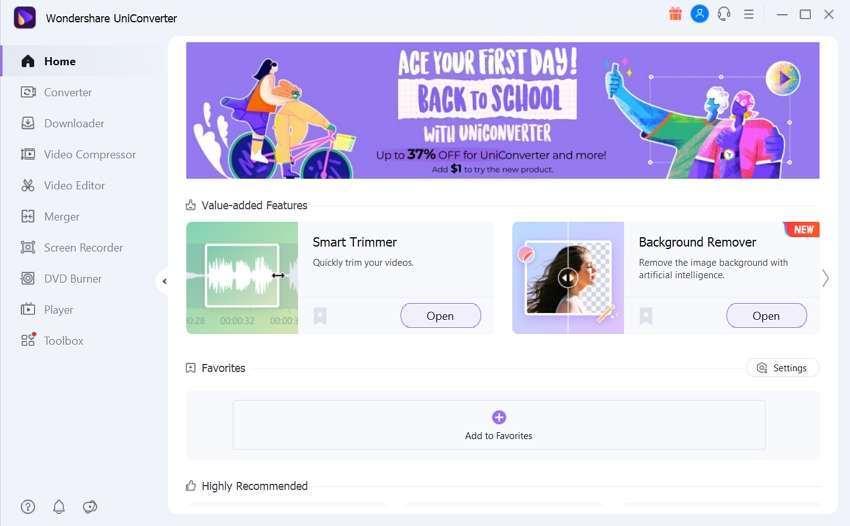This screenshot has height=526, width=850.
Task: Click the Back to School promotional banner
Action: click(x=503, y=110)
